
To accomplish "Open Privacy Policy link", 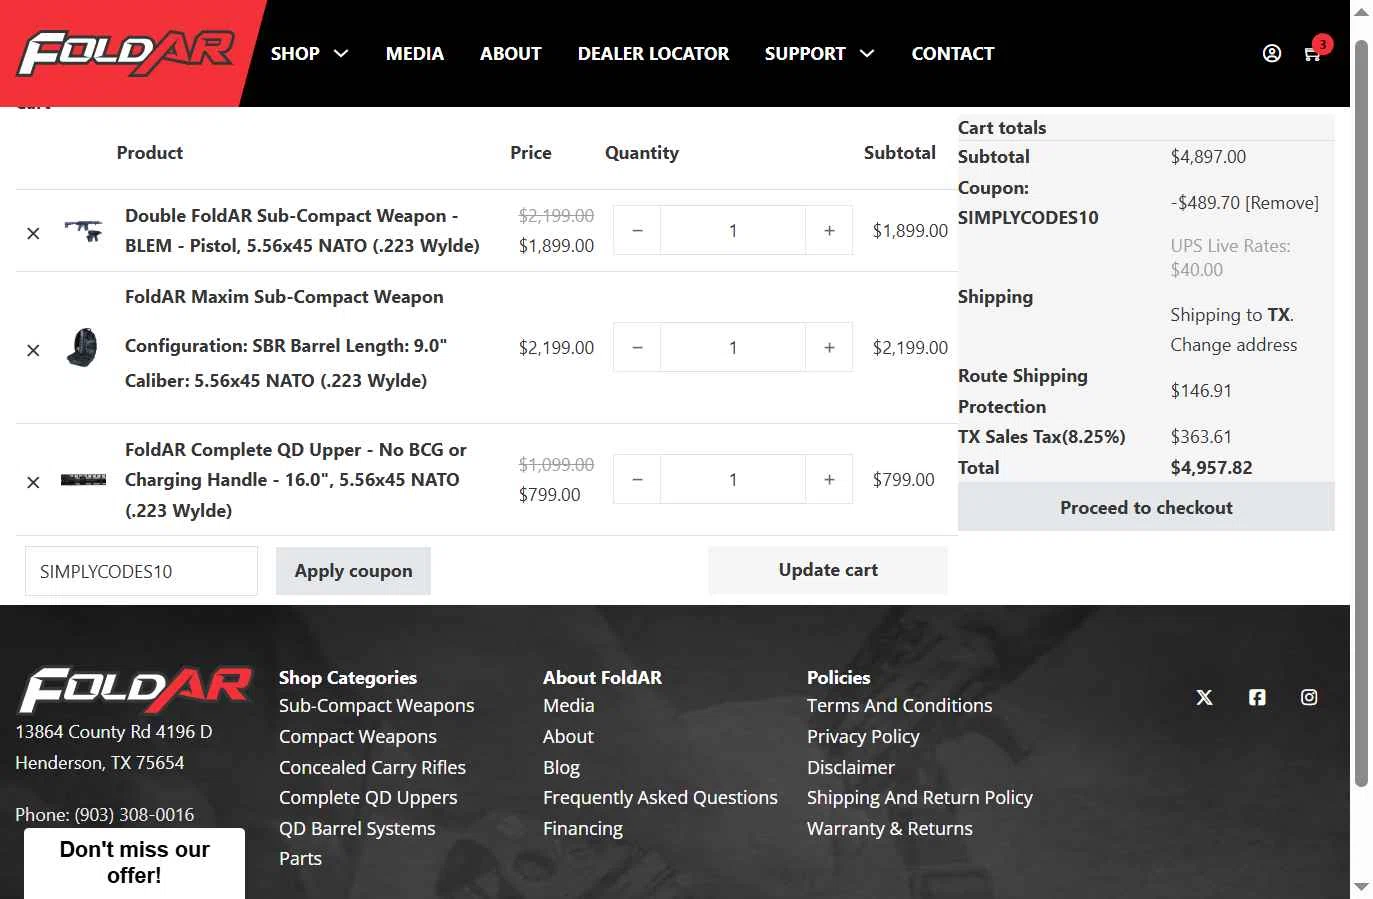I will click(863, 737).
